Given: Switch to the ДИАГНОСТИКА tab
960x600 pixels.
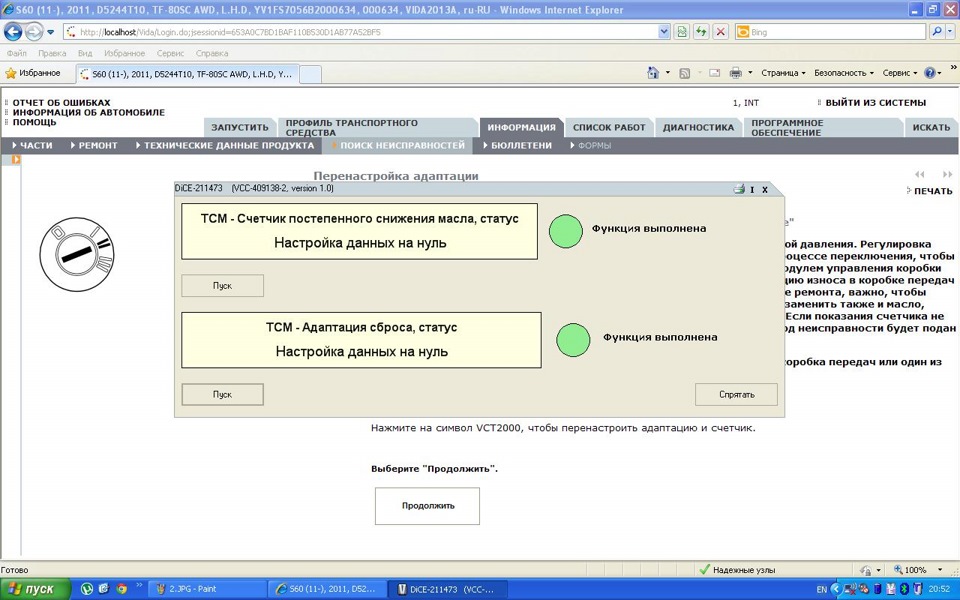Looking at the screenshot, I should click(x=698, y=127).
